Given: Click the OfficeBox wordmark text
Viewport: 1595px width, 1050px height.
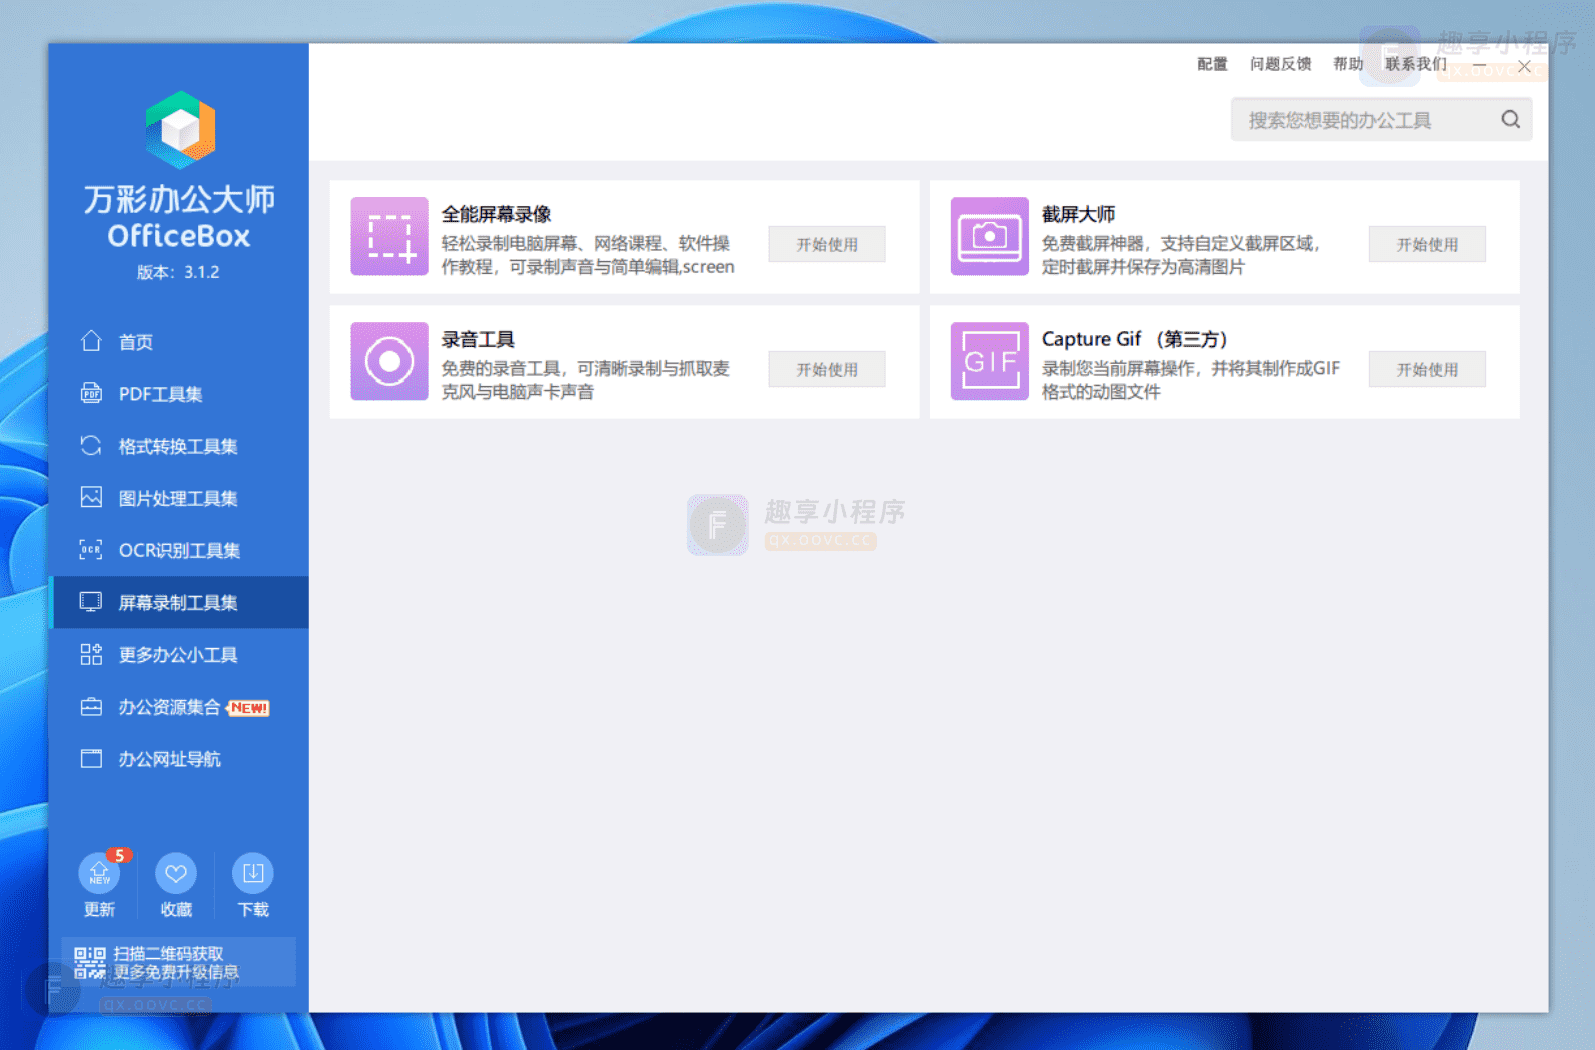Looking at the screenshot, I should 179,236.
